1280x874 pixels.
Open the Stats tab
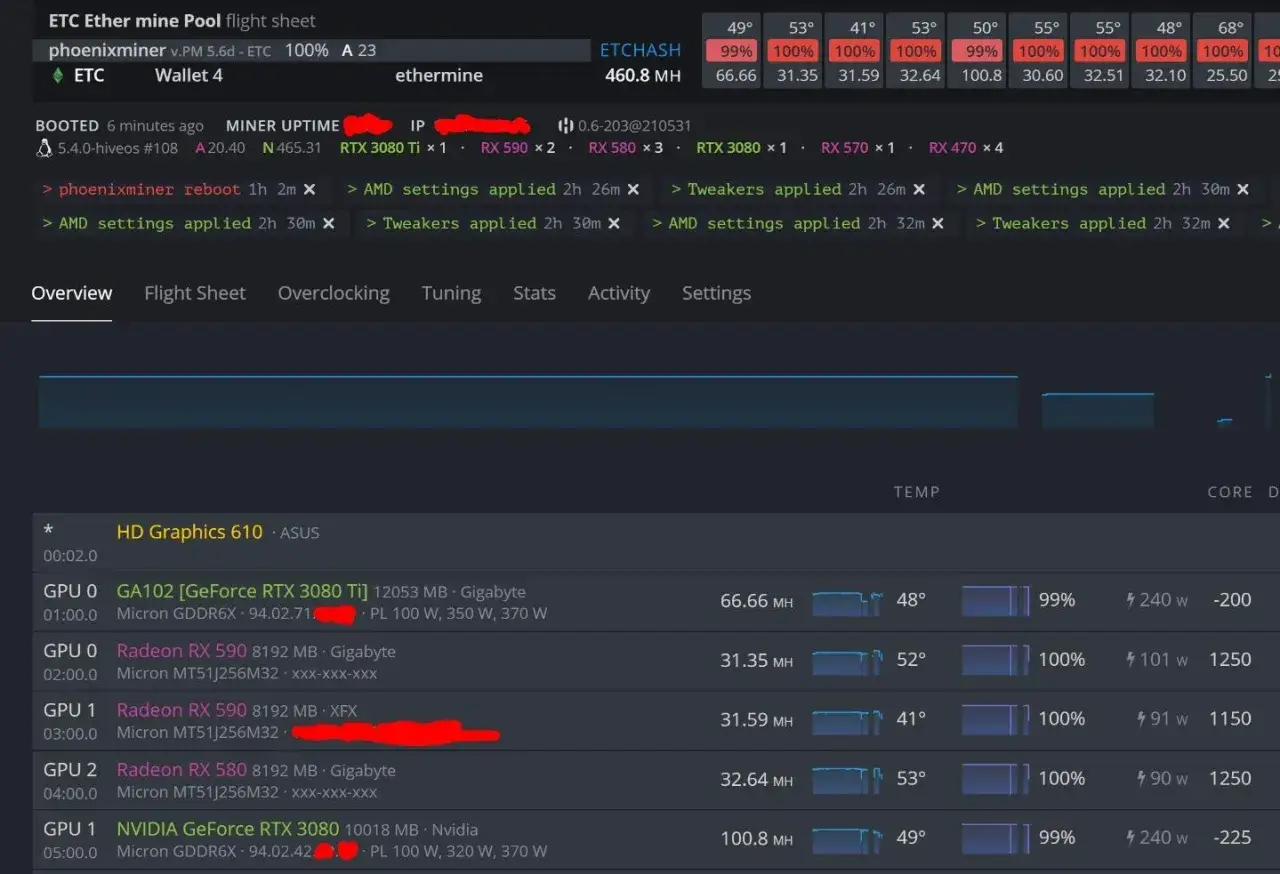[x=534, y=293]
